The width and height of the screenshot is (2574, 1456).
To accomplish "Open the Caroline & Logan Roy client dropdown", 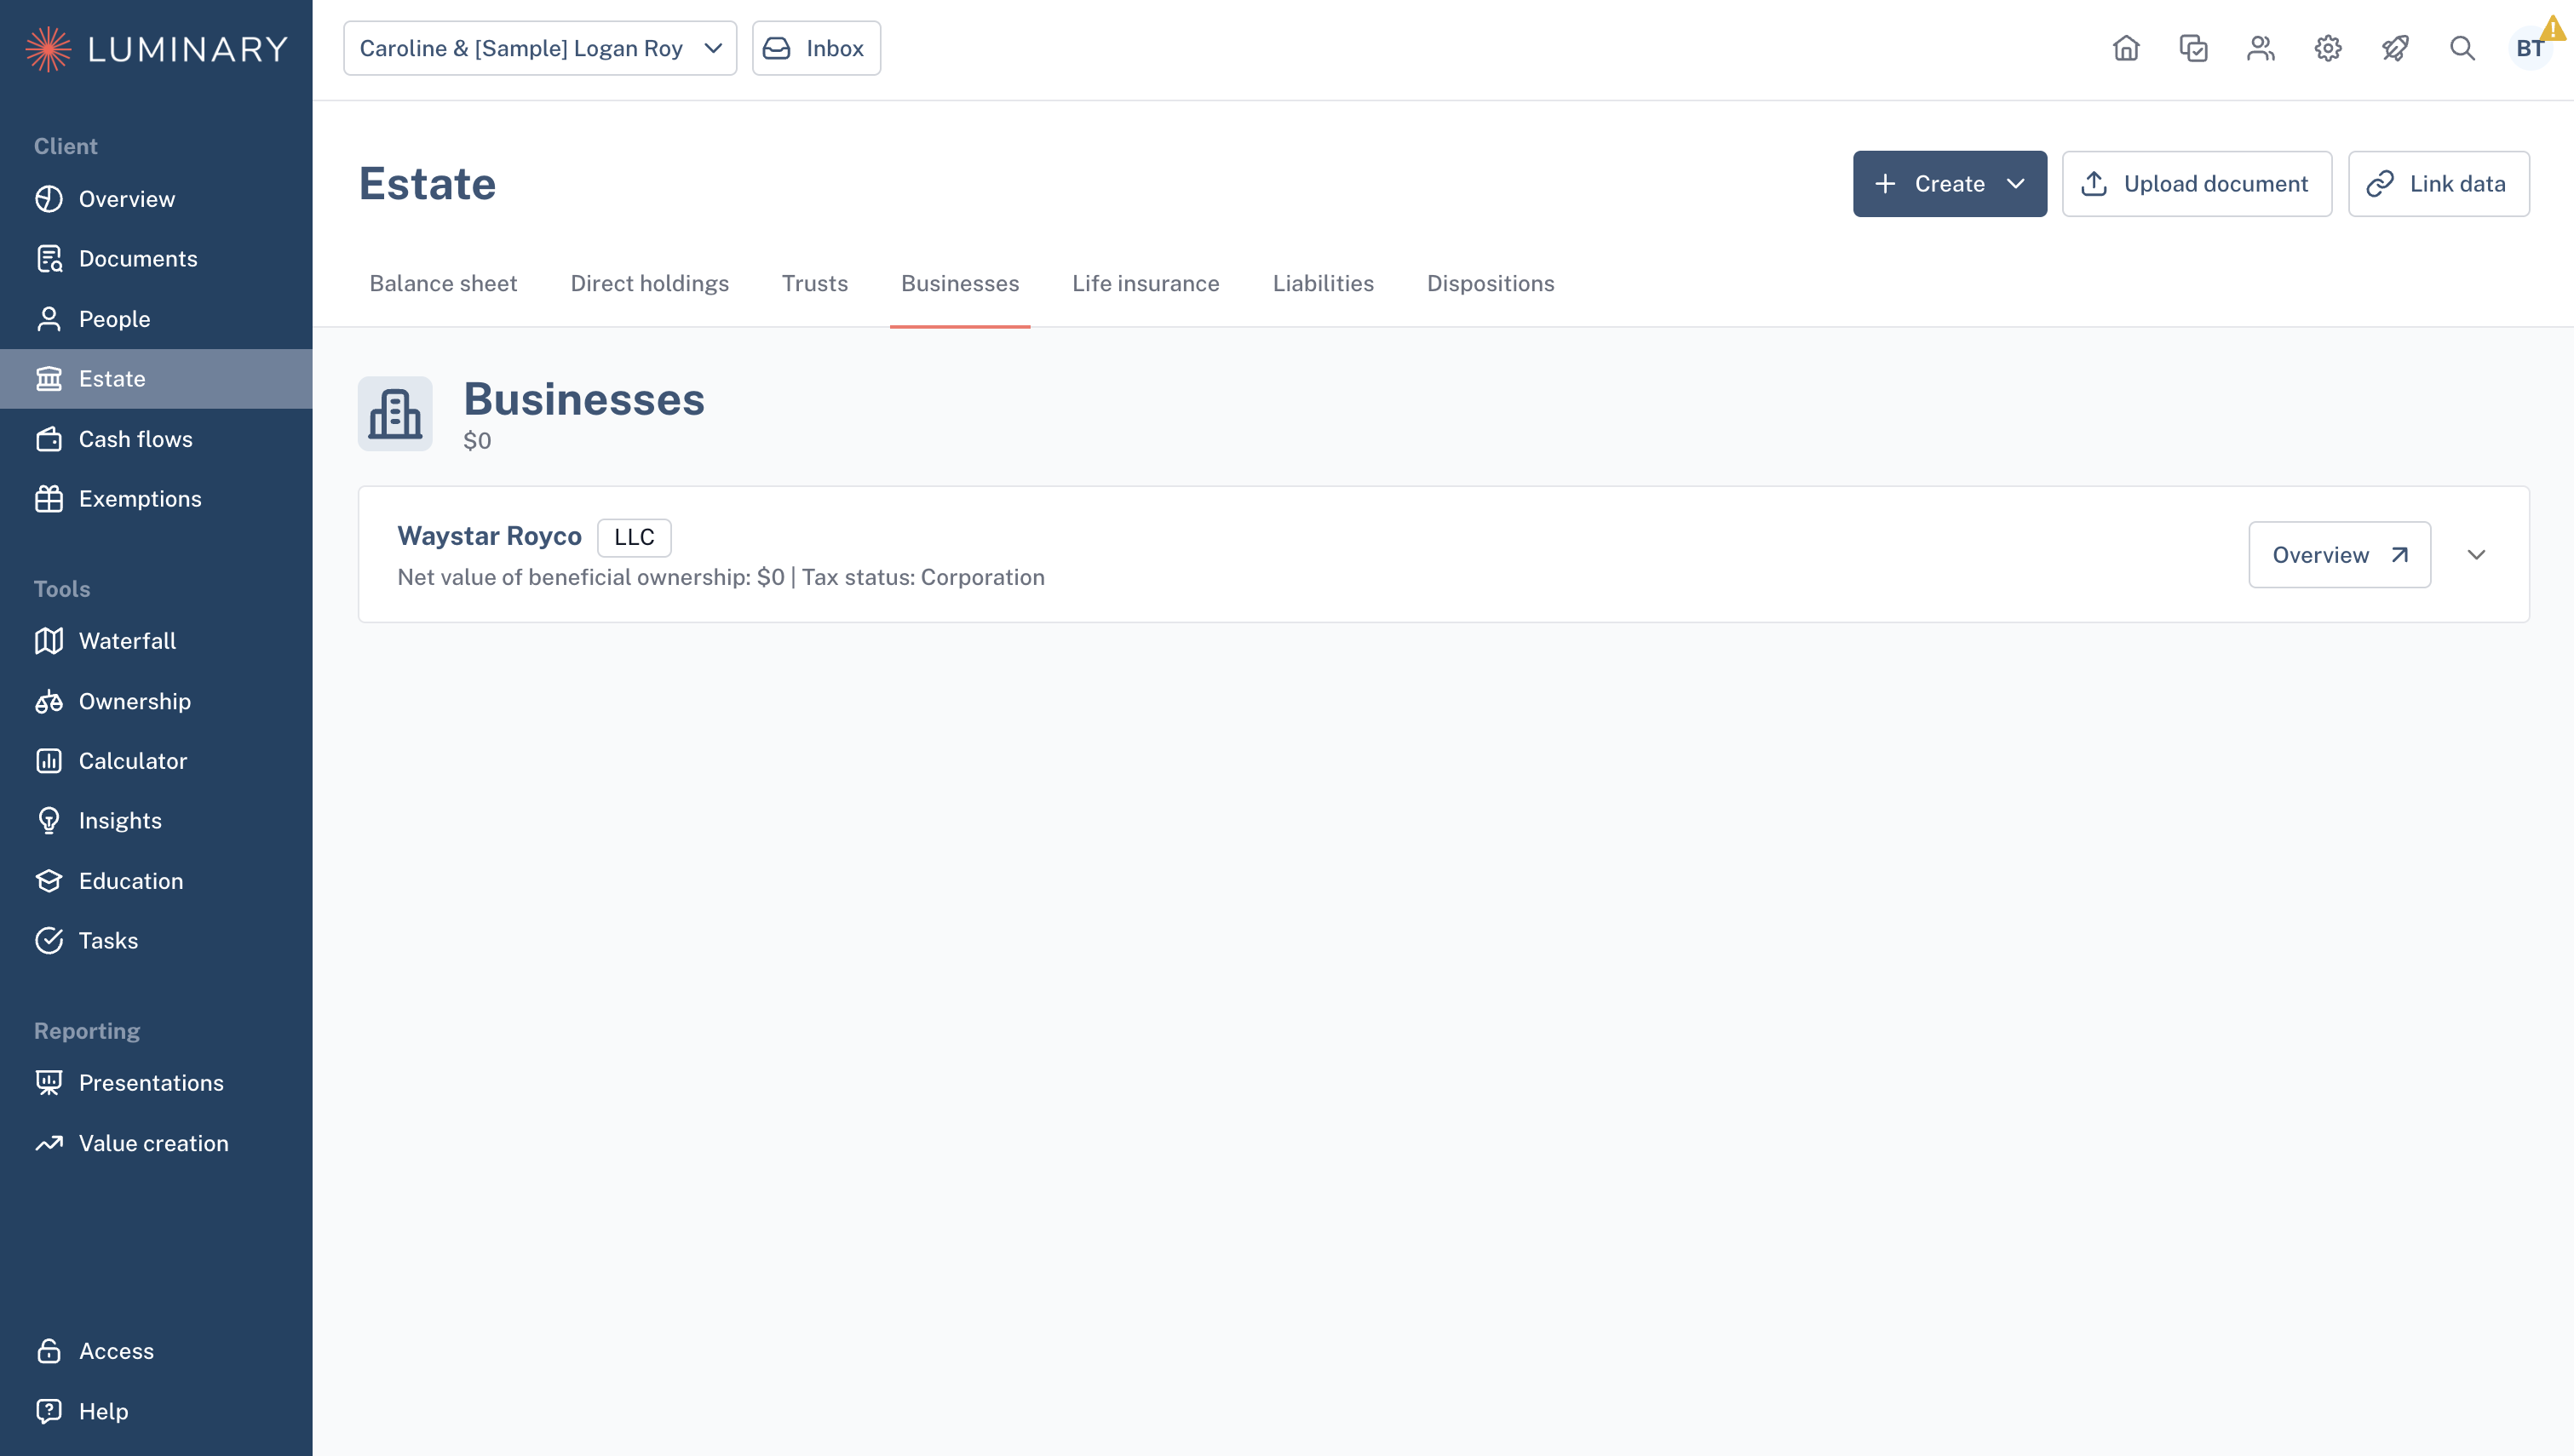I will coord(540,48).
